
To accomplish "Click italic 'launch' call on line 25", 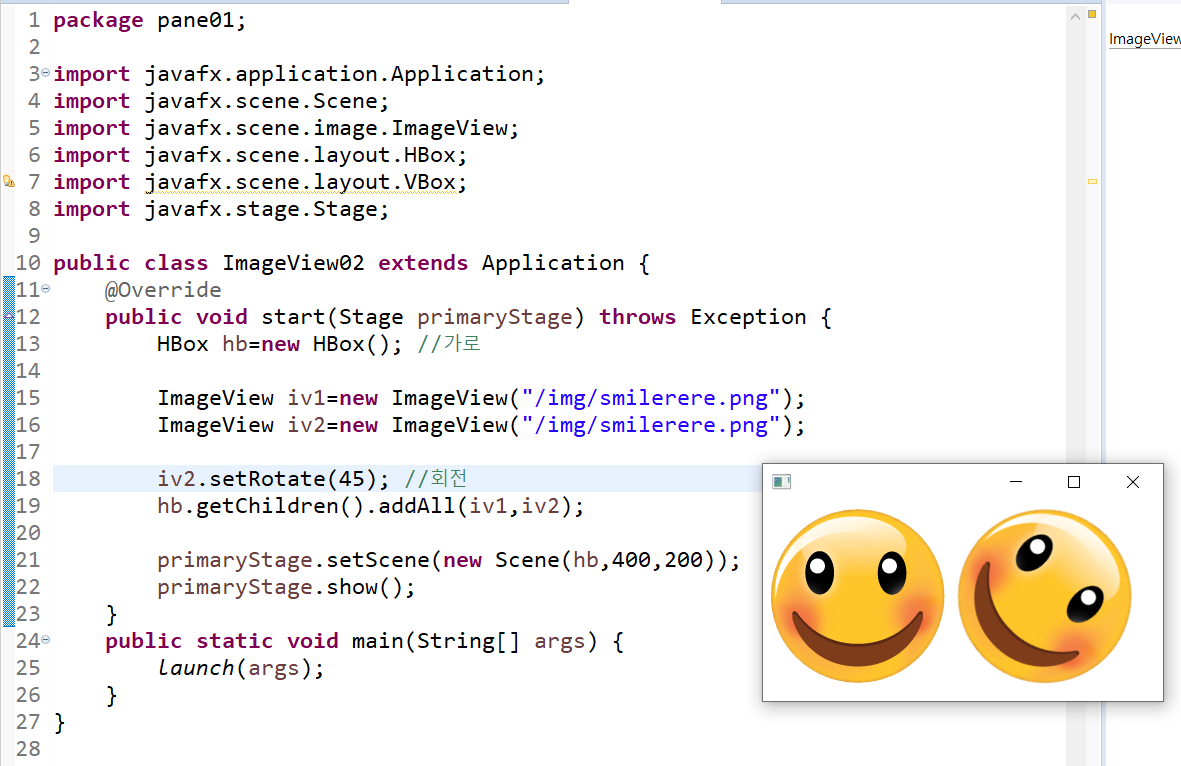I will tap(196, 668).
